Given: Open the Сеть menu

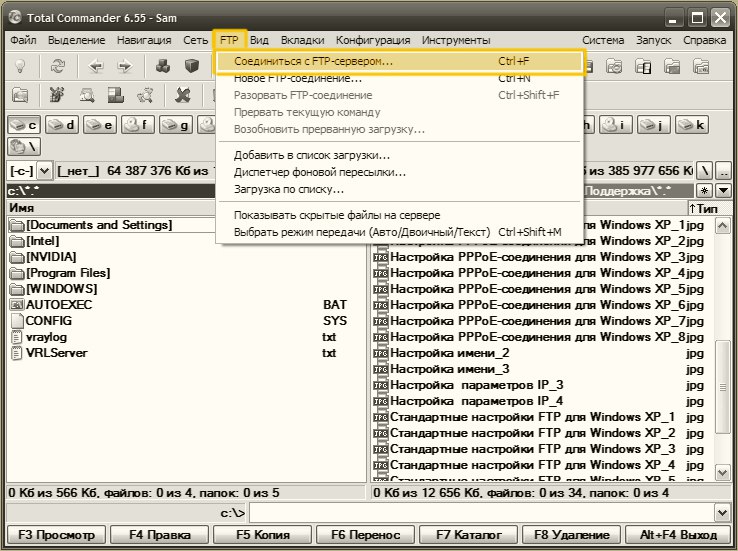Looking at the screenshot, I should pyautogui.click(x=195, y=40).
